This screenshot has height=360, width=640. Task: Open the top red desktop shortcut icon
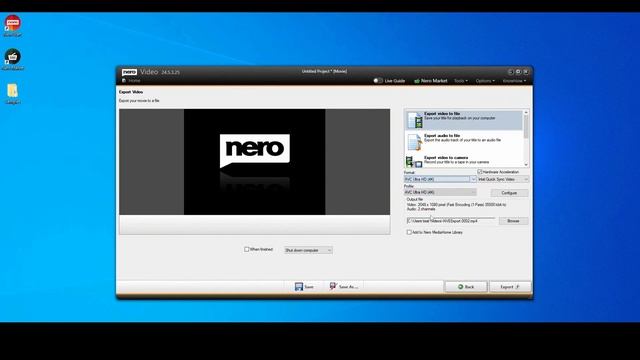coord(13,23)
